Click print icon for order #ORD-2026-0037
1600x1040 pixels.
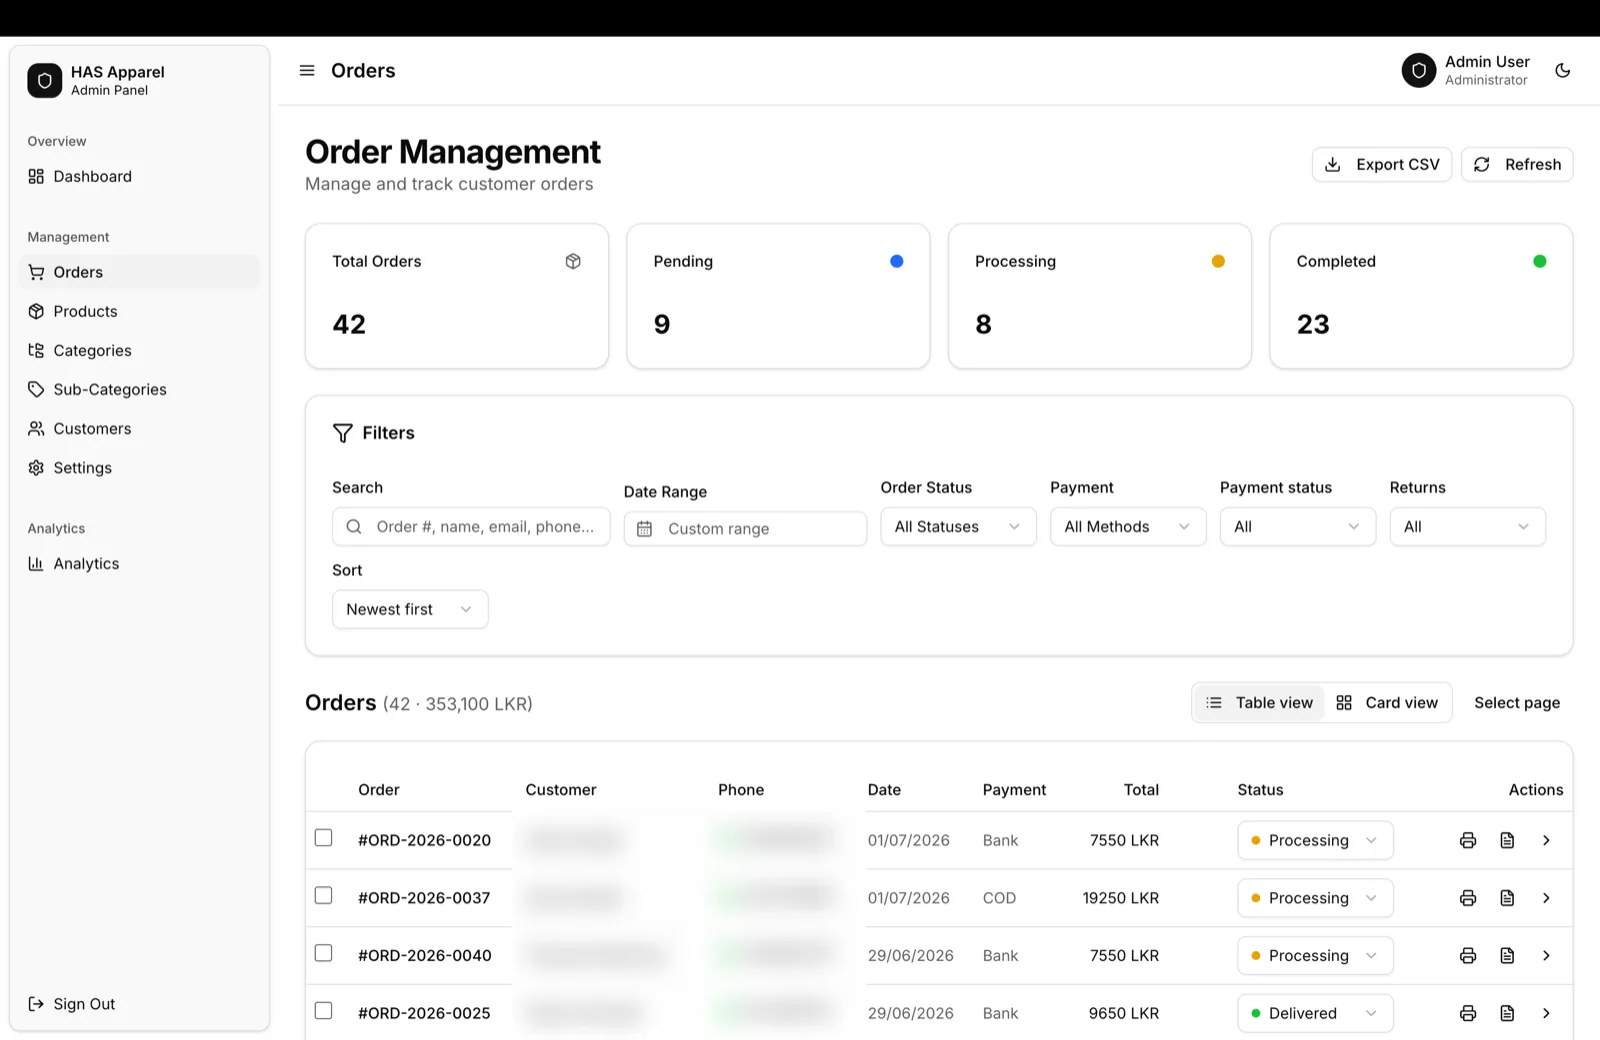click(x=1468, y=899)
